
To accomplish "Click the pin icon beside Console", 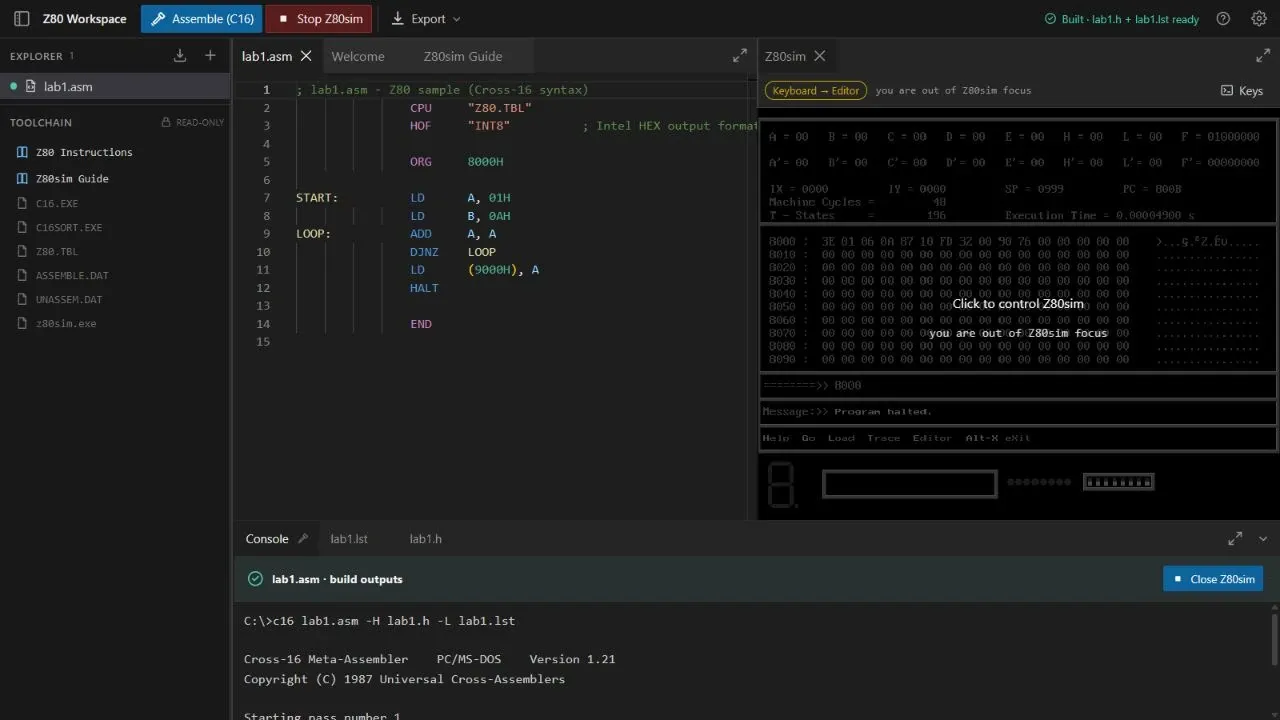I will click(303, 538).
